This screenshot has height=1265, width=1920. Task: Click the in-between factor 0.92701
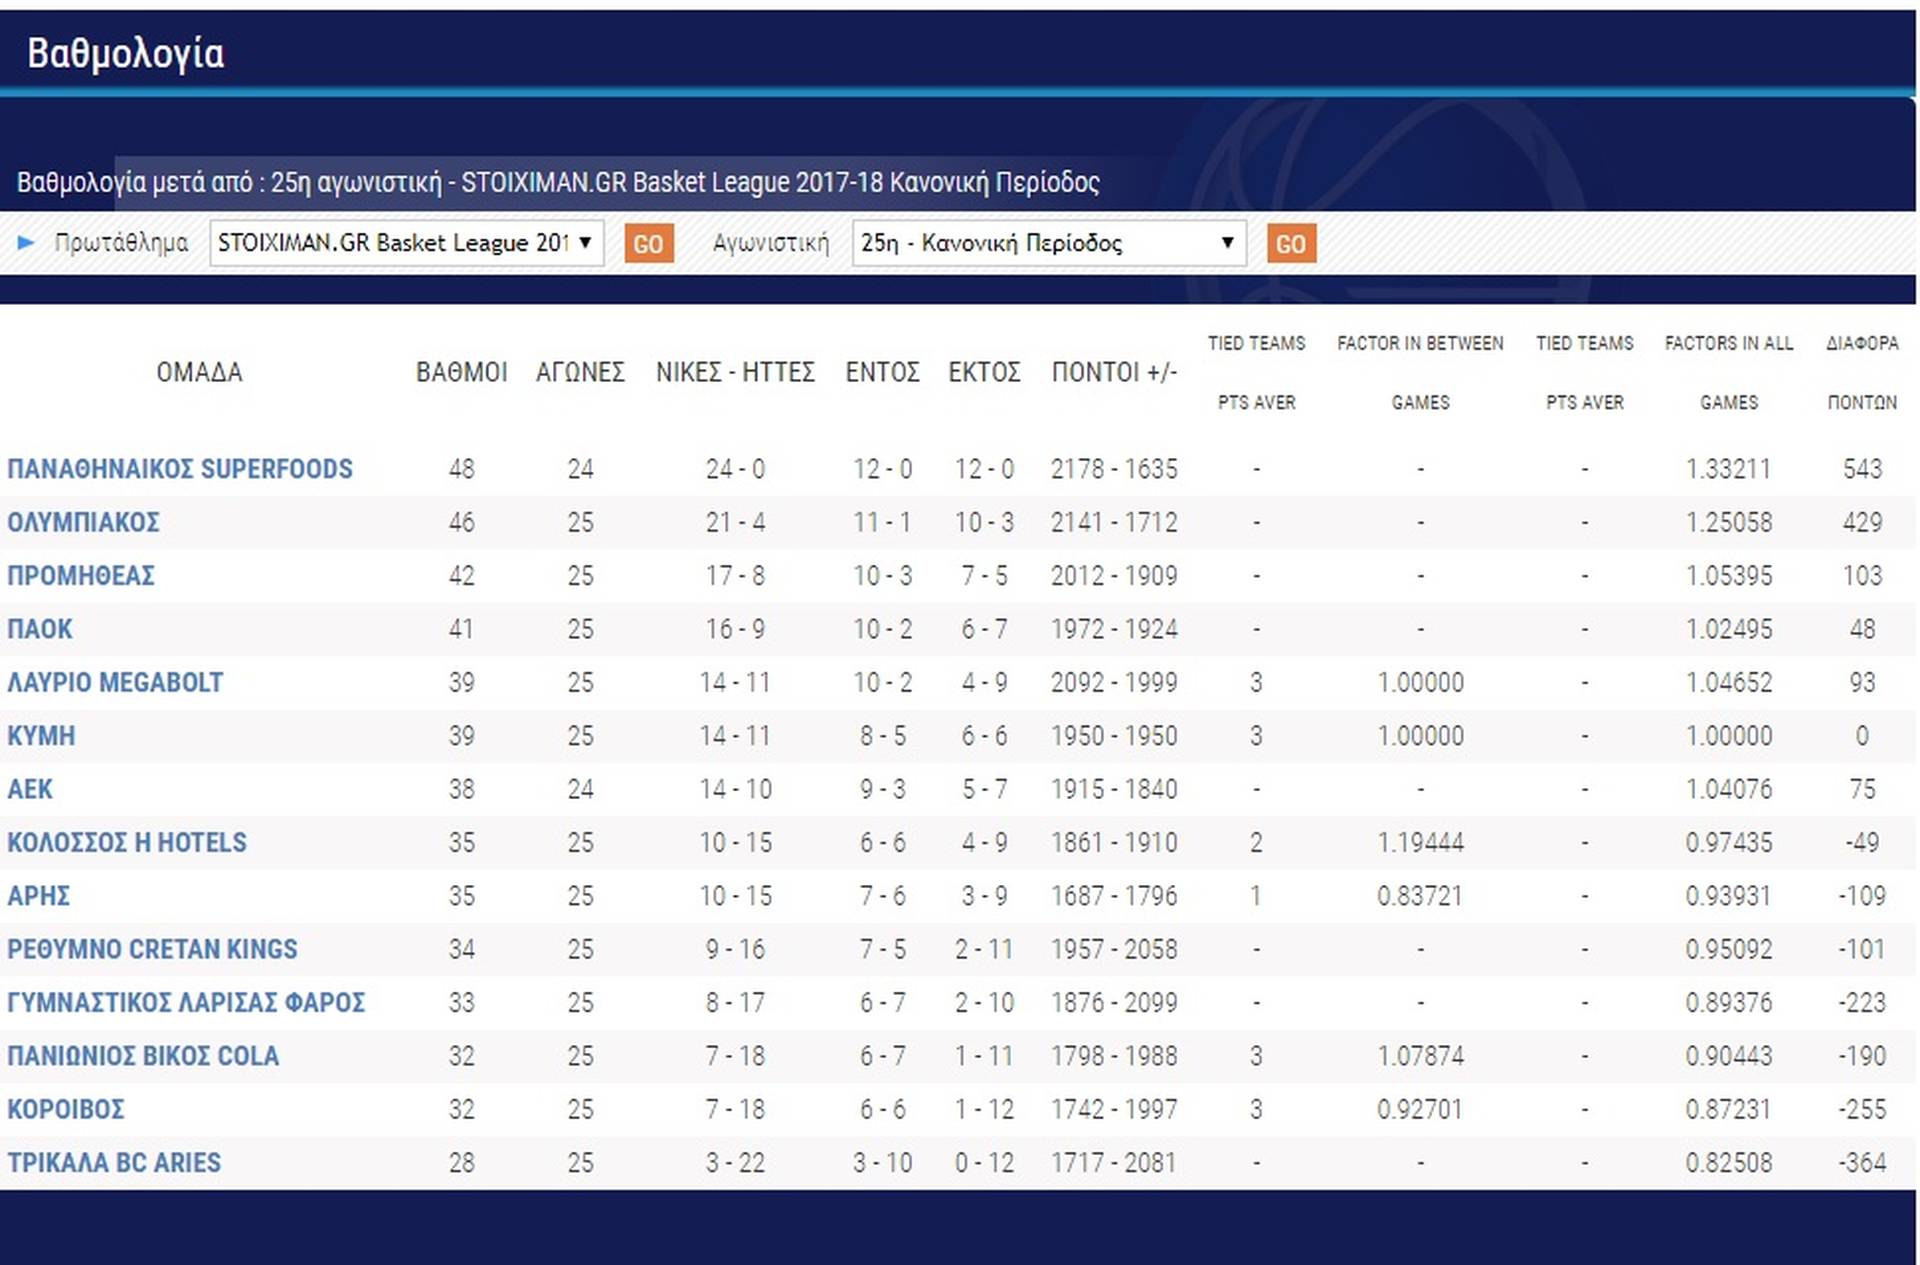point(1420,1109)
